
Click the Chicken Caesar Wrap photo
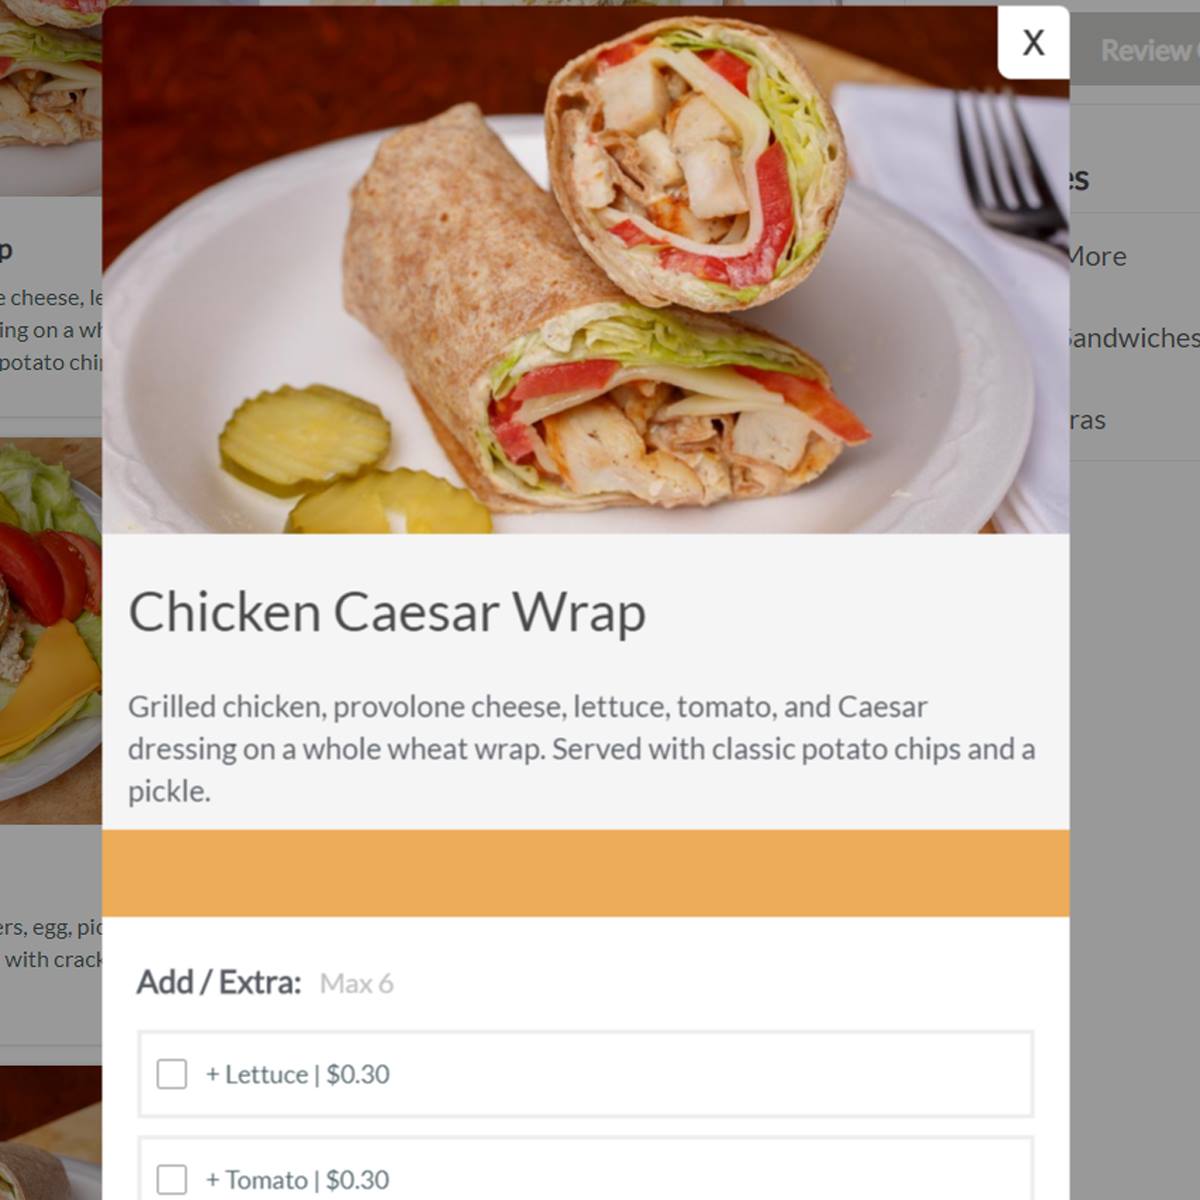tap(586, 270)
